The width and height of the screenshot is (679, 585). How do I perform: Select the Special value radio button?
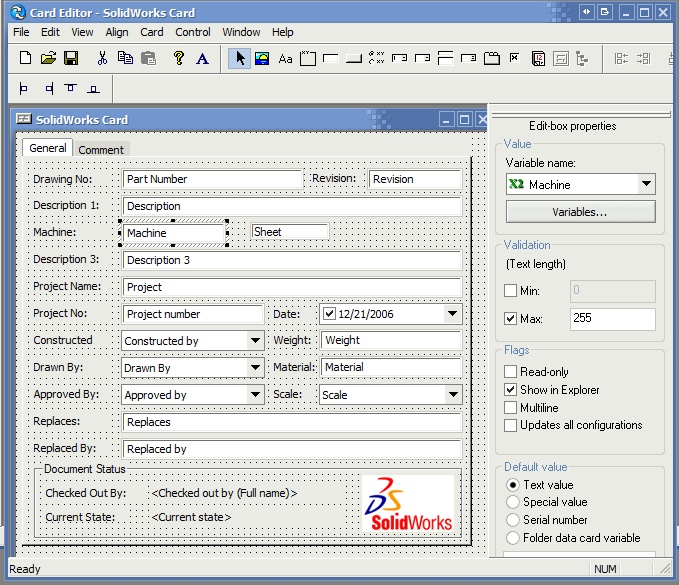point(513,502)
